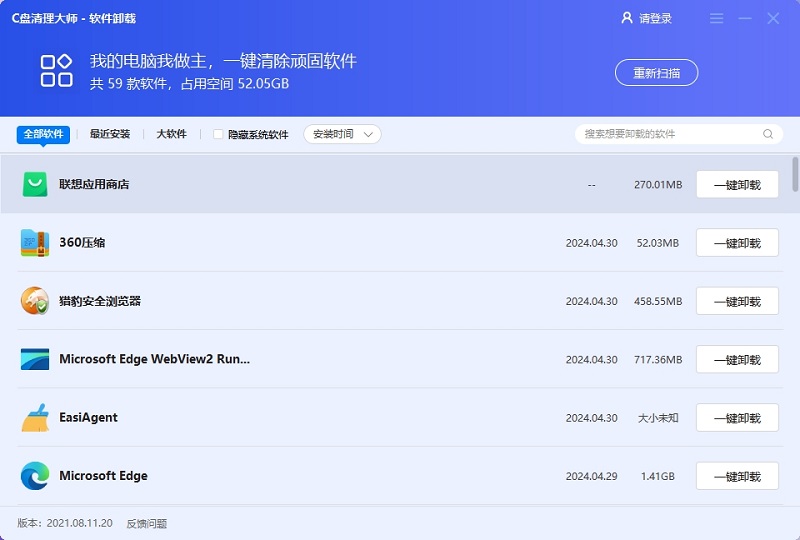Click the 2024.04.29 install date
The height and width of the screenshot is (540, 800).
(591, 476)
